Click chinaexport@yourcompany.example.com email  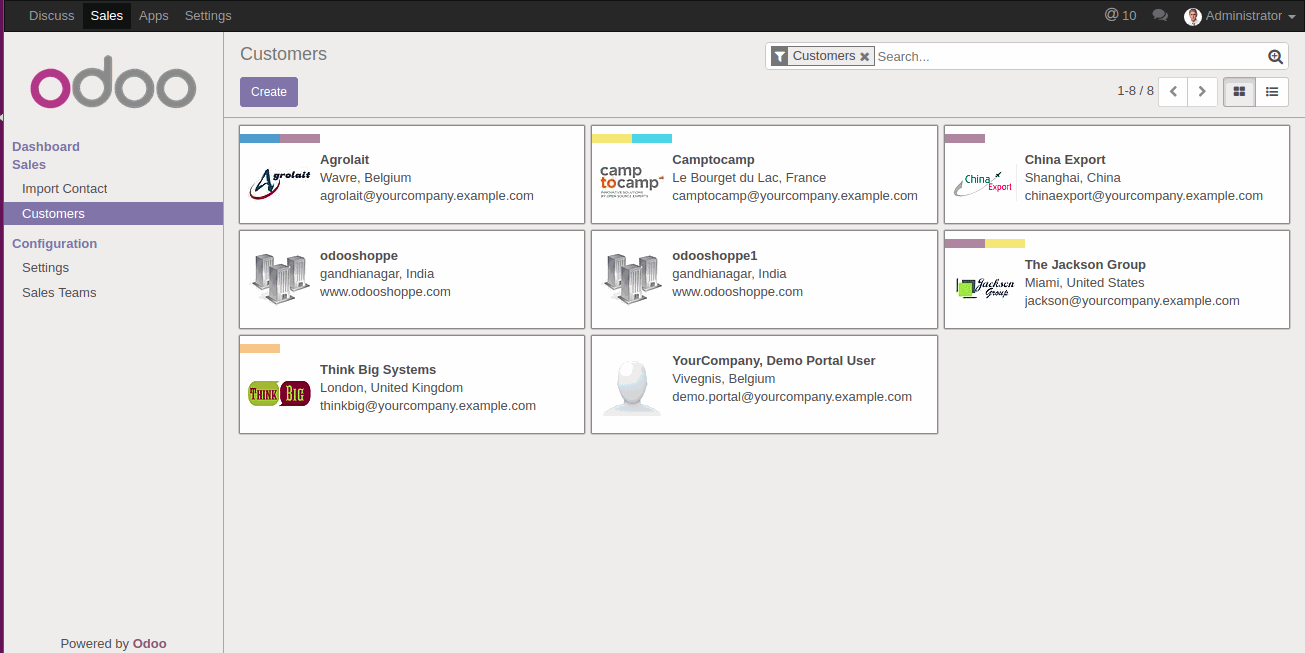1144,196
